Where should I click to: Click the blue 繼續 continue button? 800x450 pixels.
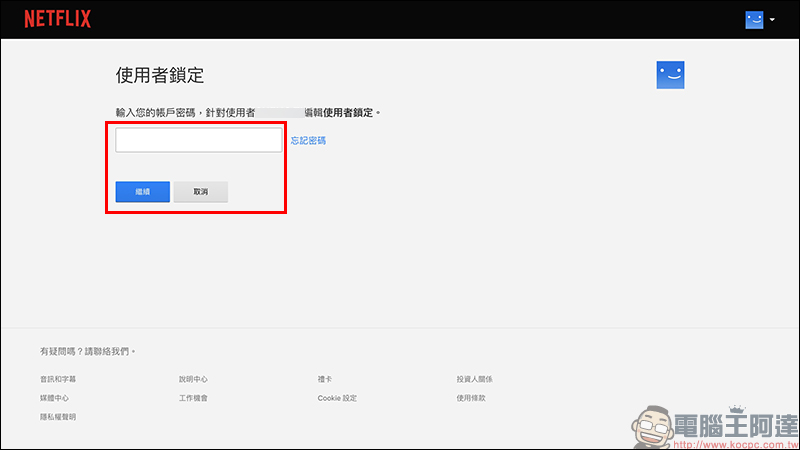pos(143,192)
